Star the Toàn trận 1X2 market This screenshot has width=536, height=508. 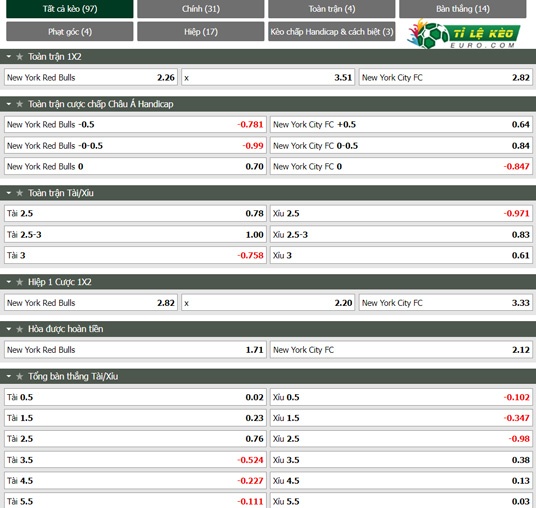pyautogui.click(x=19, y=57)
